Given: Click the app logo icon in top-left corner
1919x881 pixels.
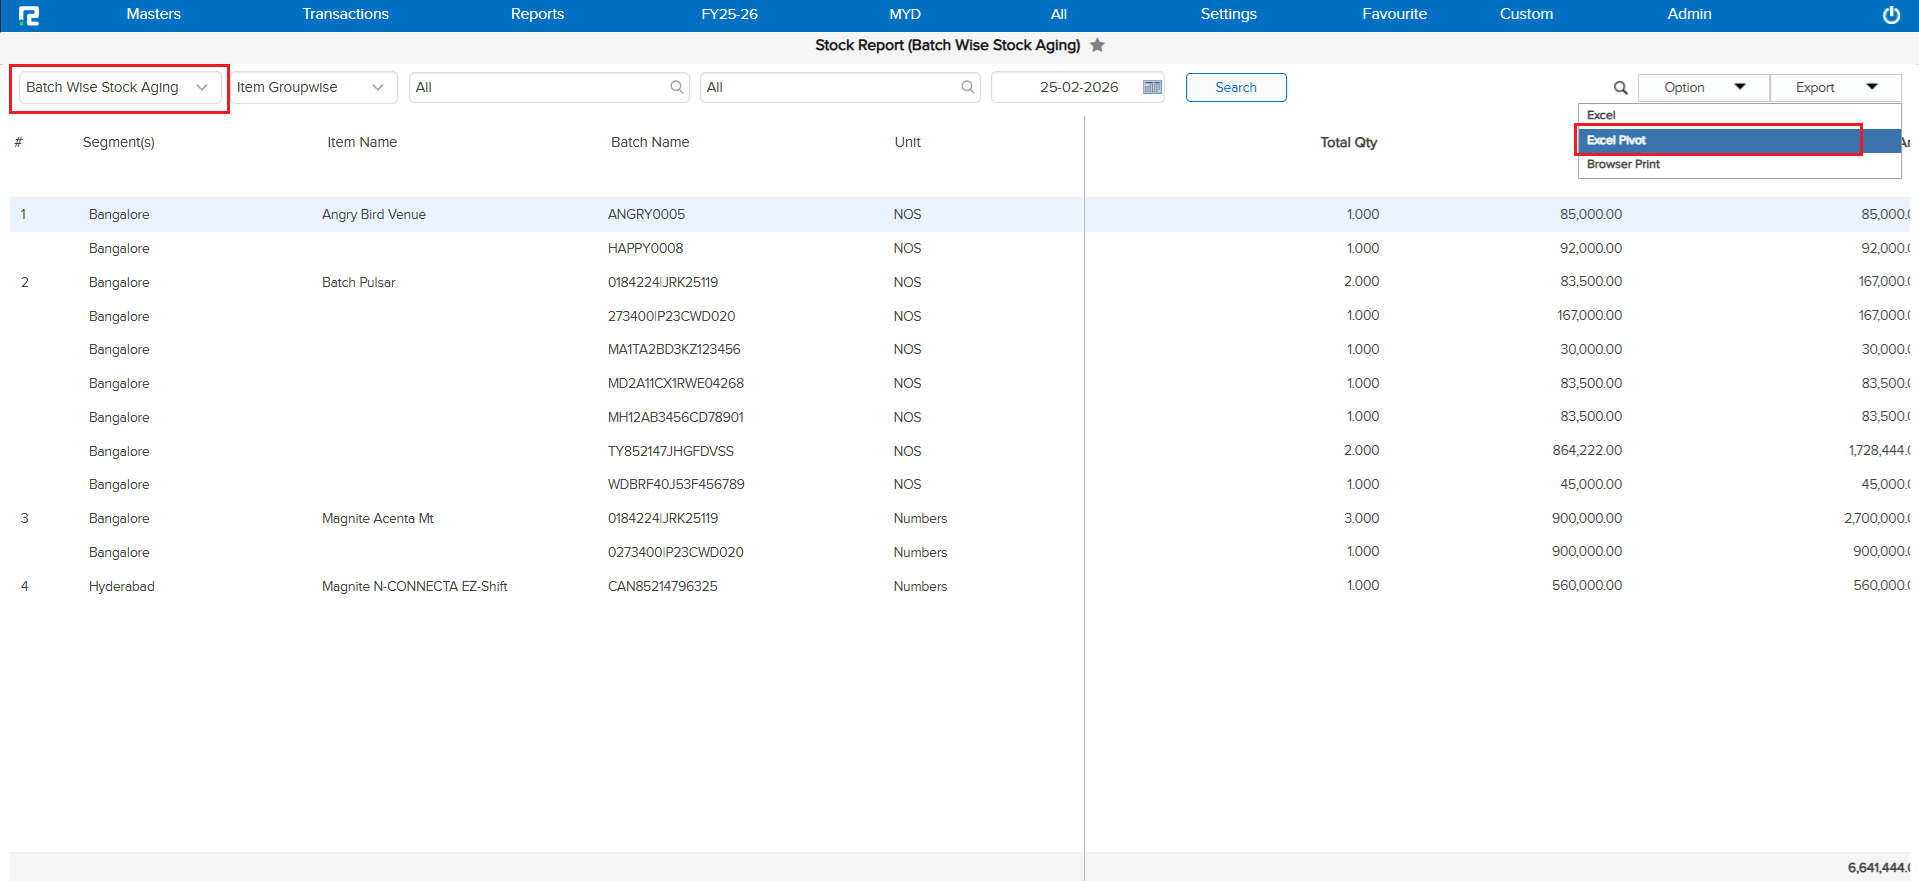Looking at the screenshot, I should click(x=29, y=15).
